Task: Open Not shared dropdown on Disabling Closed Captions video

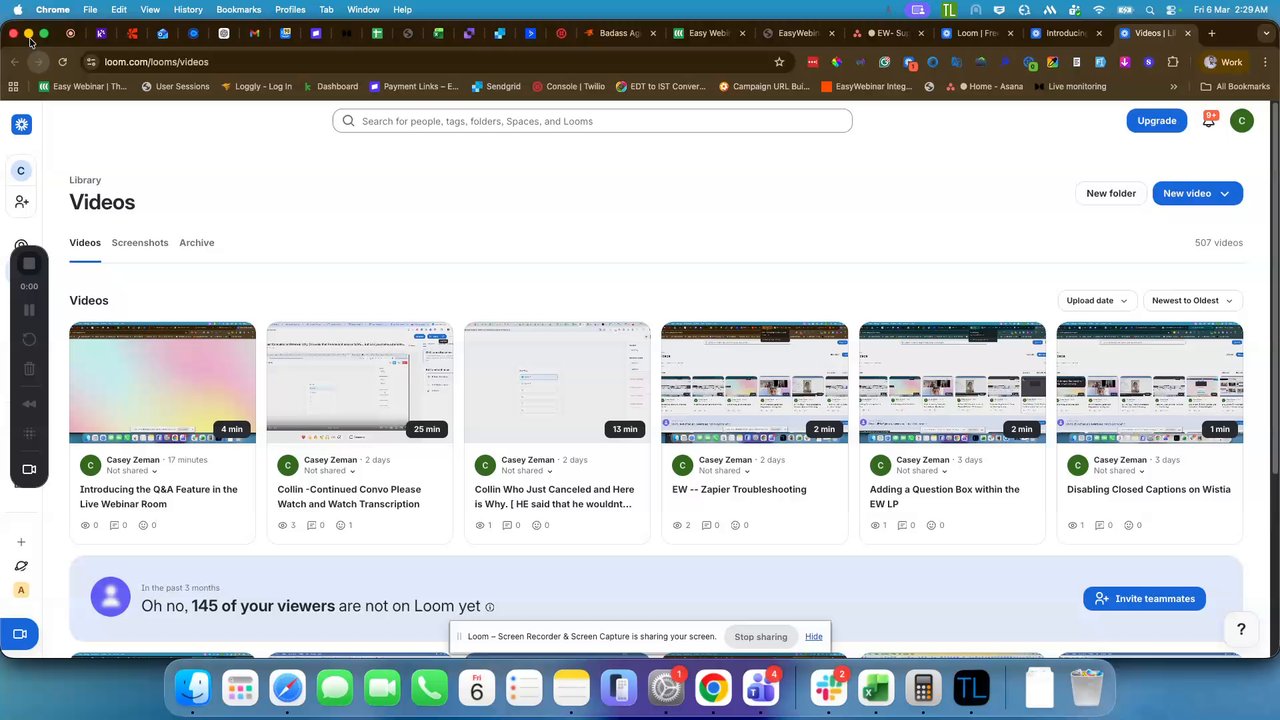Action: 1119,471
